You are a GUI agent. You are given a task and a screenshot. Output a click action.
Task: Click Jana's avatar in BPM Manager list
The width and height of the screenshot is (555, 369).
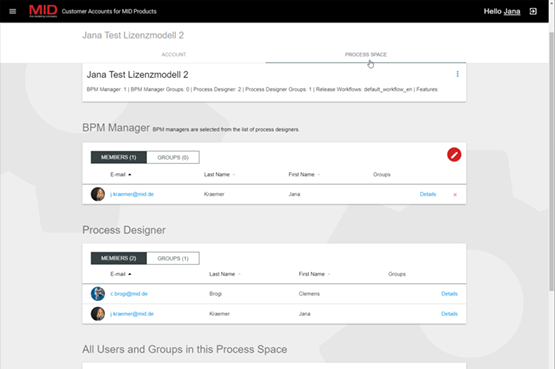(98, 194)
